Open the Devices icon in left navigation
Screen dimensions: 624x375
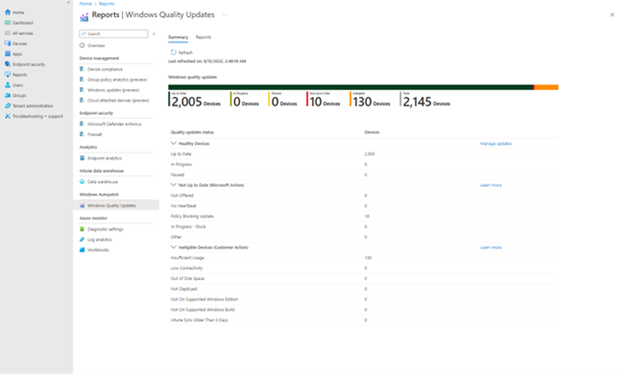(x=8, y=43)
